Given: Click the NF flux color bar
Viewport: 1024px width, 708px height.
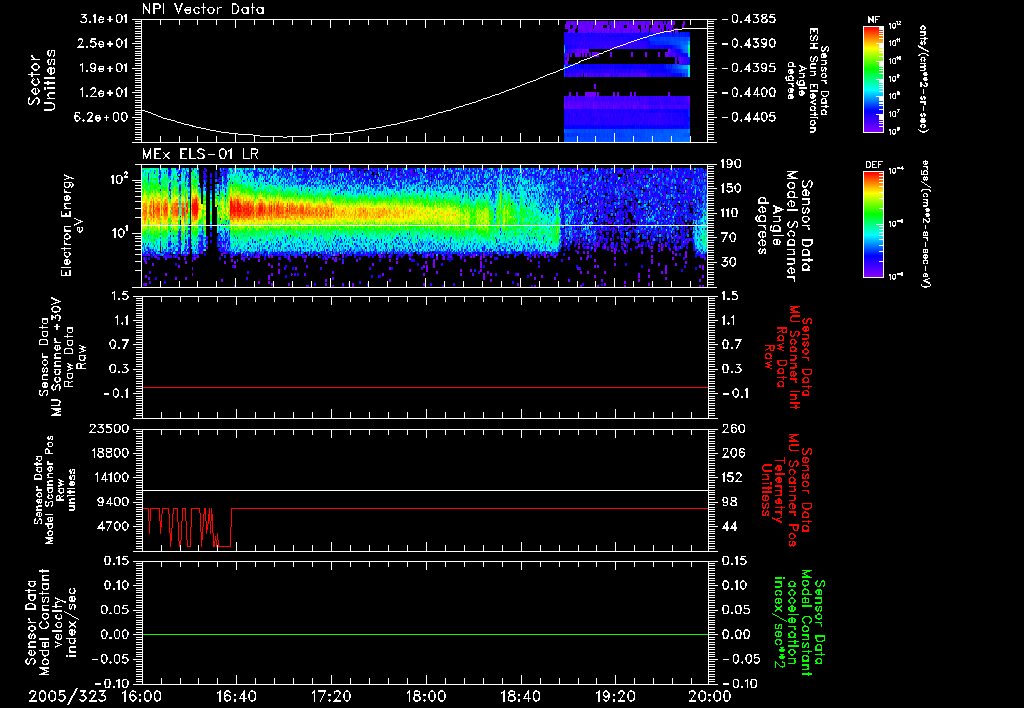Looking at the screenshot, I should point(873,78).
